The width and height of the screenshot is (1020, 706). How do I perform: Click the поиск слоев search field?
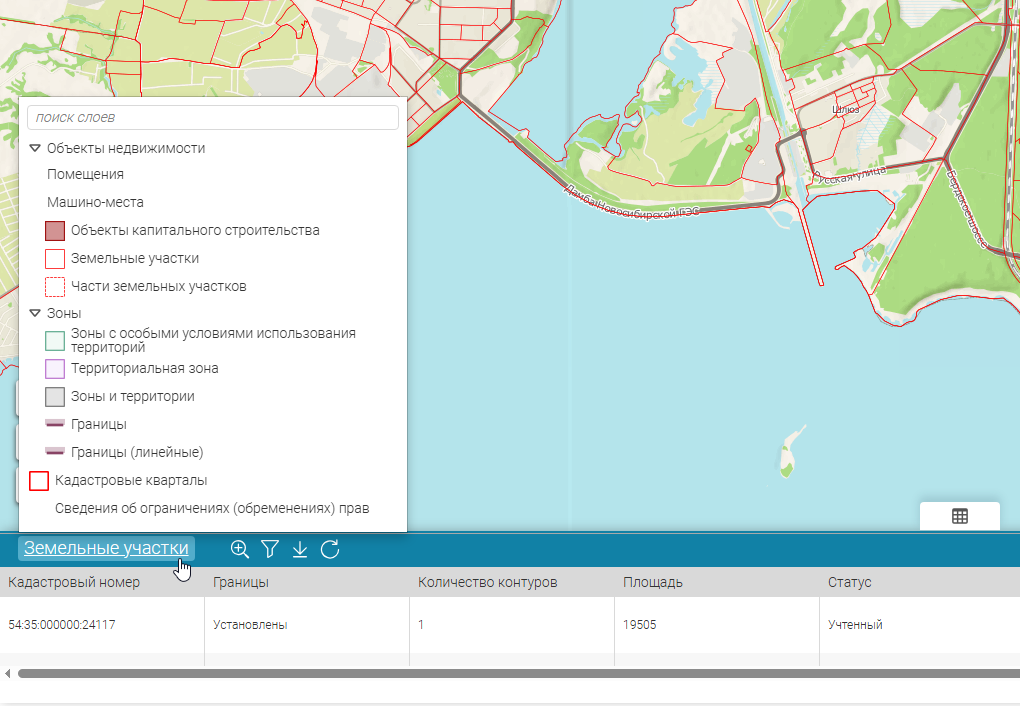[212, 117]
